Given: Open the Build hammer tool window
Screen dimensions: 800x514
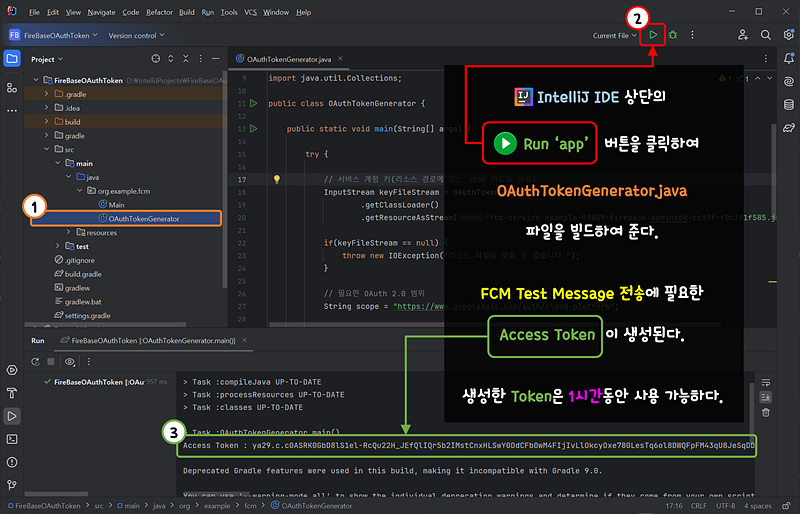Looking at the screenshot, I should (12, 393).
